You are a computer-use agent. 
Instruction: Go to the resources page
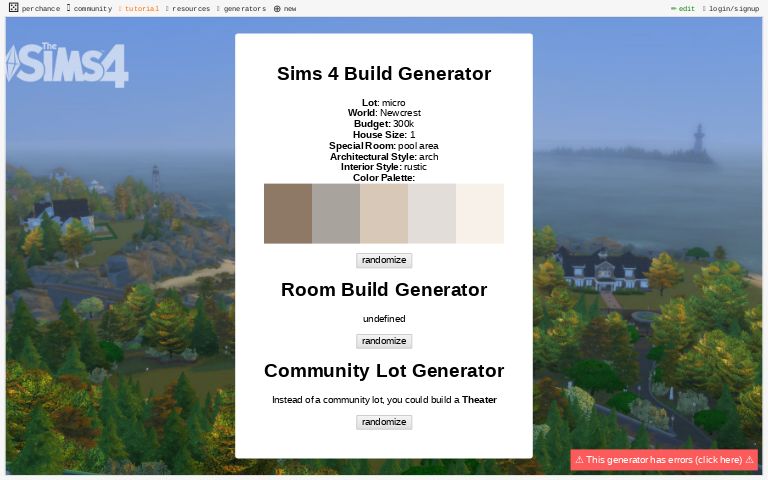coord(190,9)
